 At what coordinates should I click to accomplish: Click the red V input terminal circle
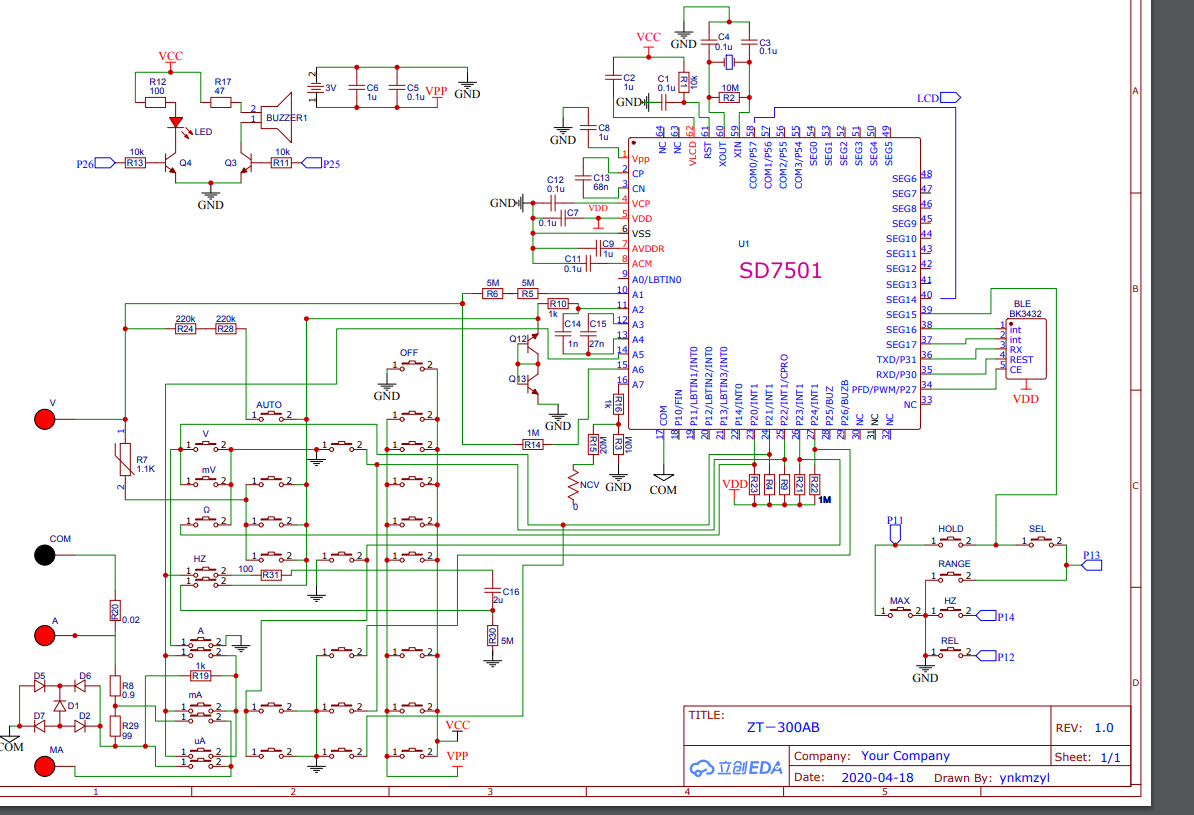(45, 419)
